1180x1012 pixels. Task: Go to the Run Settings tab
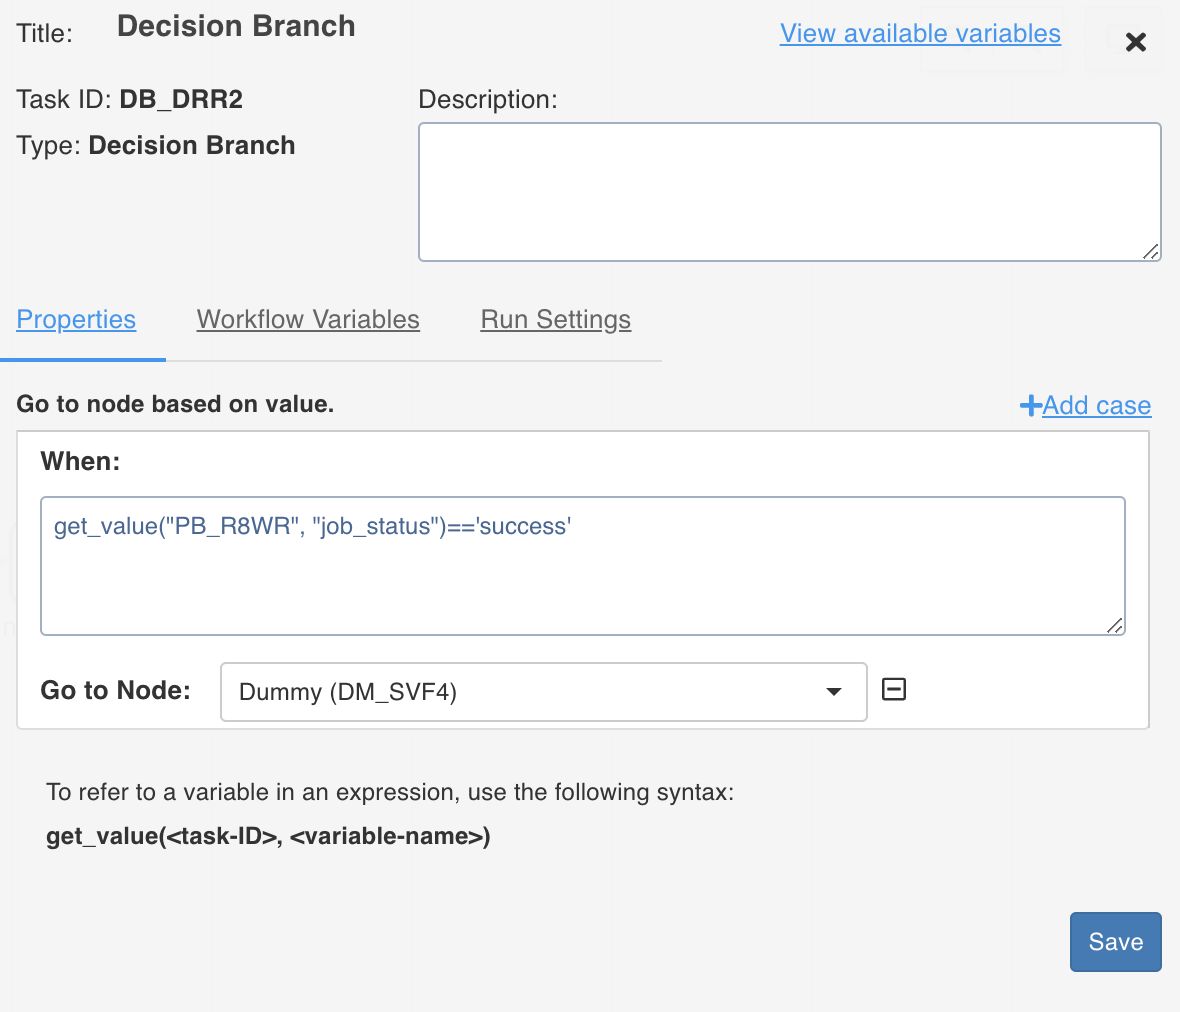click(556, 320)
